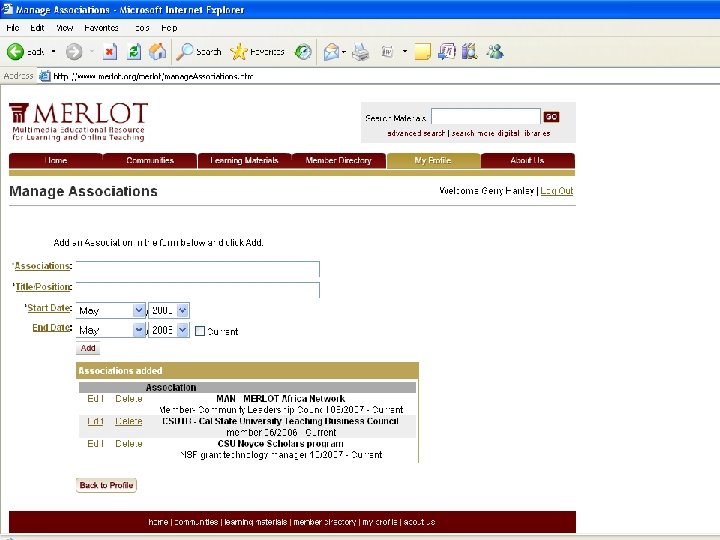Switch to the My Profile tab

pos(433,160)
